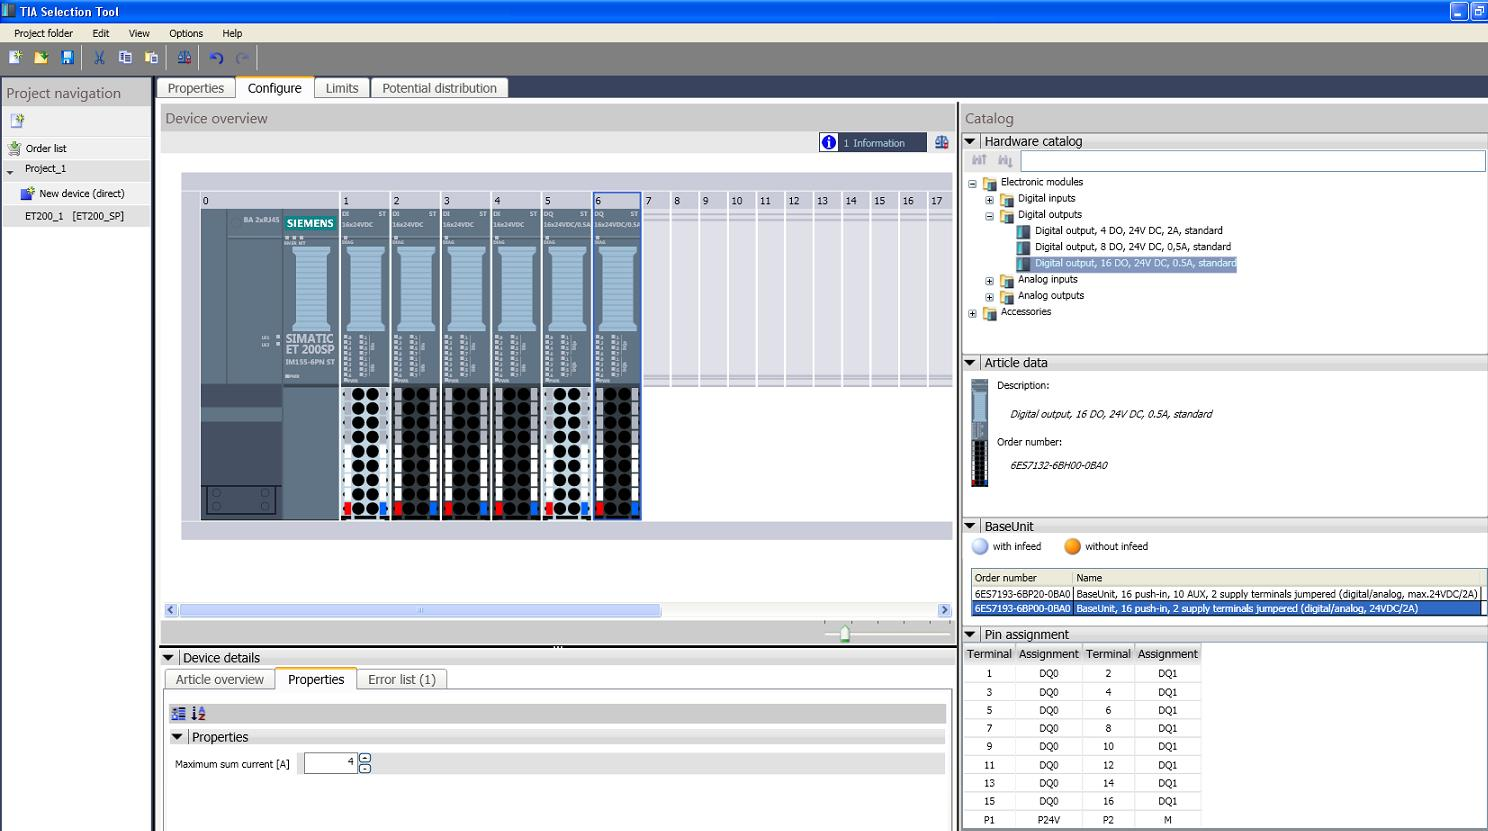The height and width of the screenshot is (831, 1488).
Task: Select BaseUnit row 6ES7193-6BP20-0BA0
Action: coord(1226,594)
